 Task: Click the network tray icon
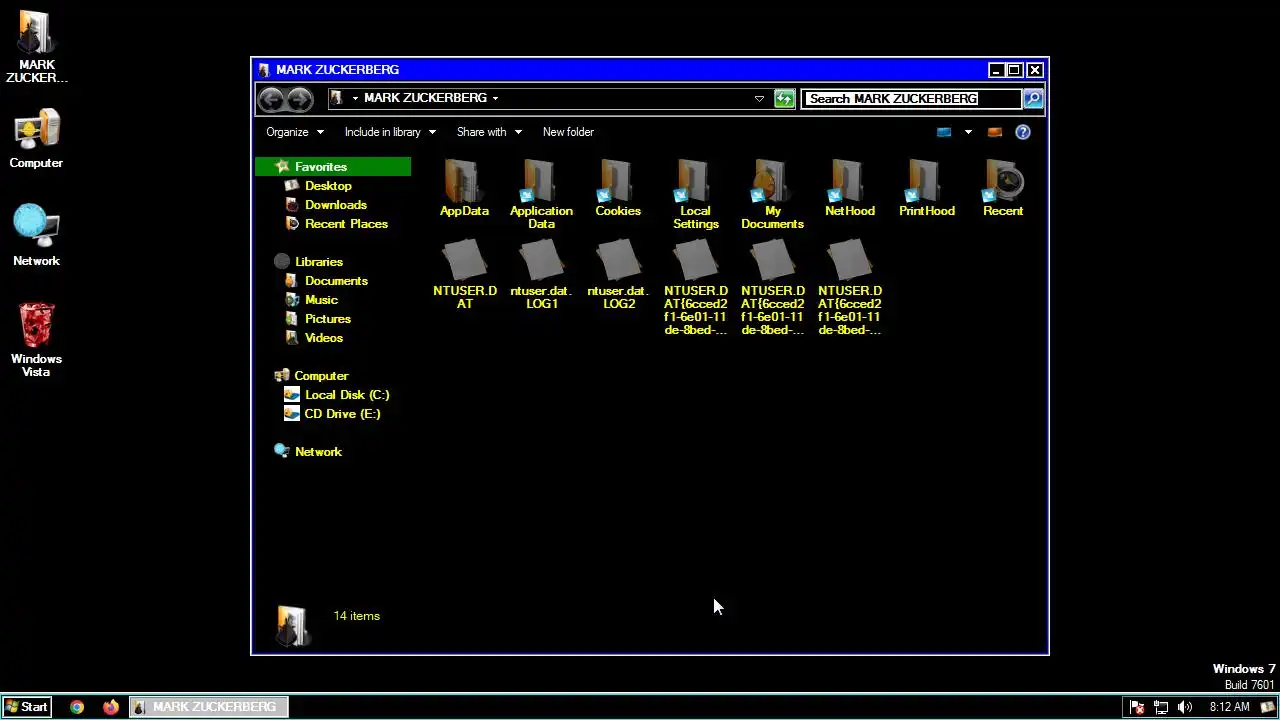[1161, 707]
